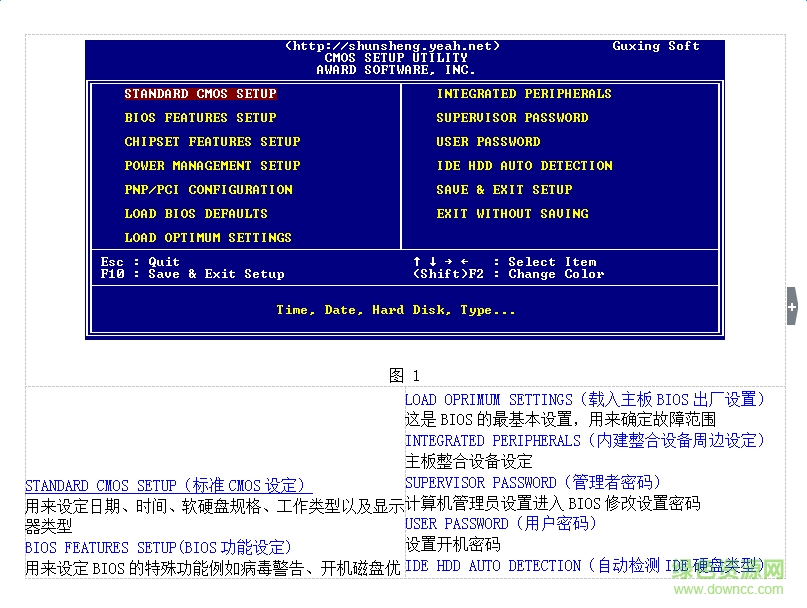
Task: Select USER PASSWORD
Action: point(490,141)
